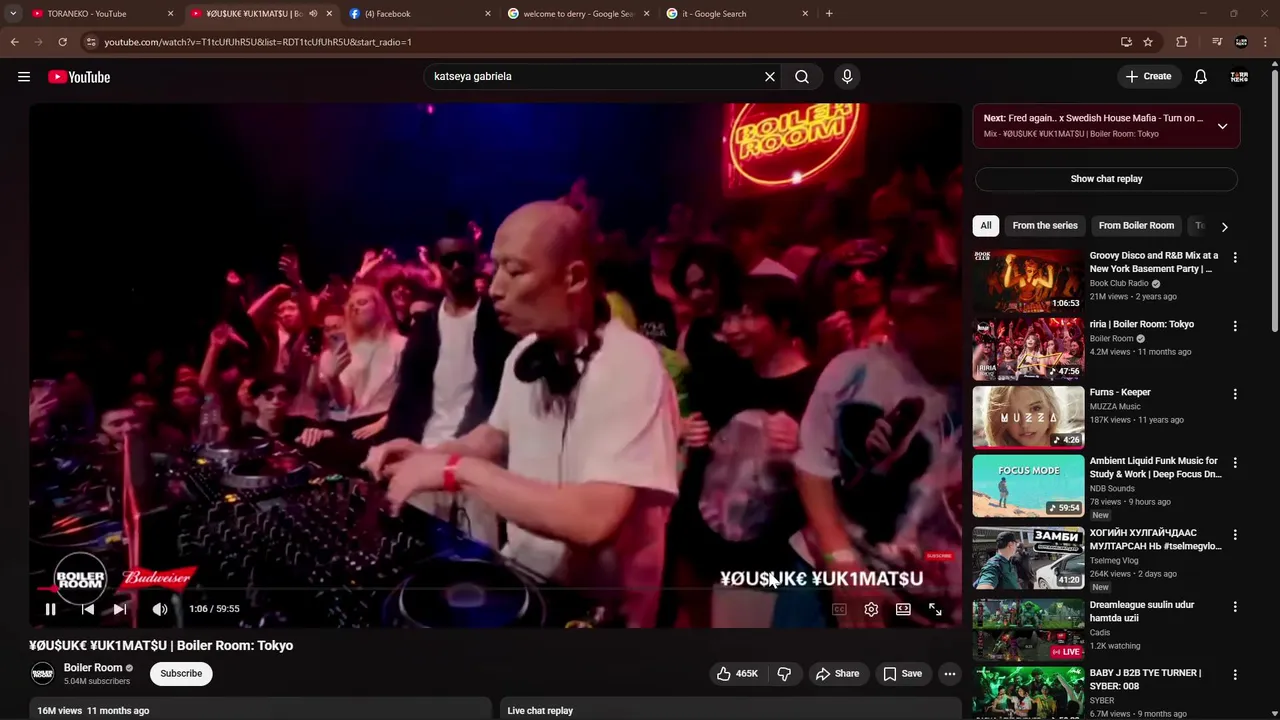Toggle theater mode in the player

(903, 609)
